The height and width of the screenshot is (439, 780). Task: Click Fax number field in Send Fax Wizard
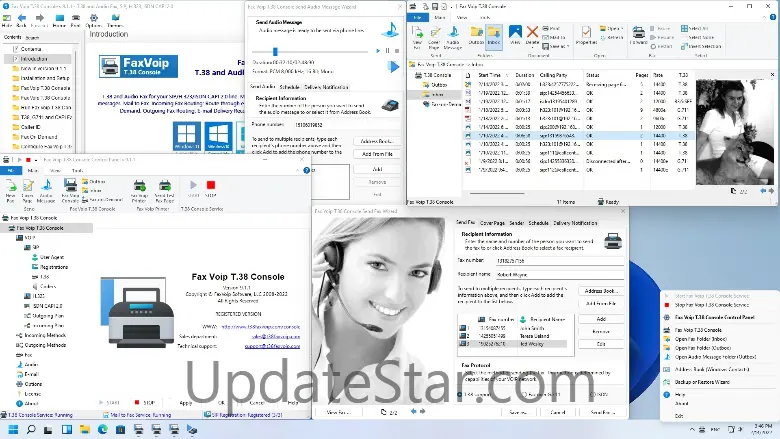(x=559, y=261)
